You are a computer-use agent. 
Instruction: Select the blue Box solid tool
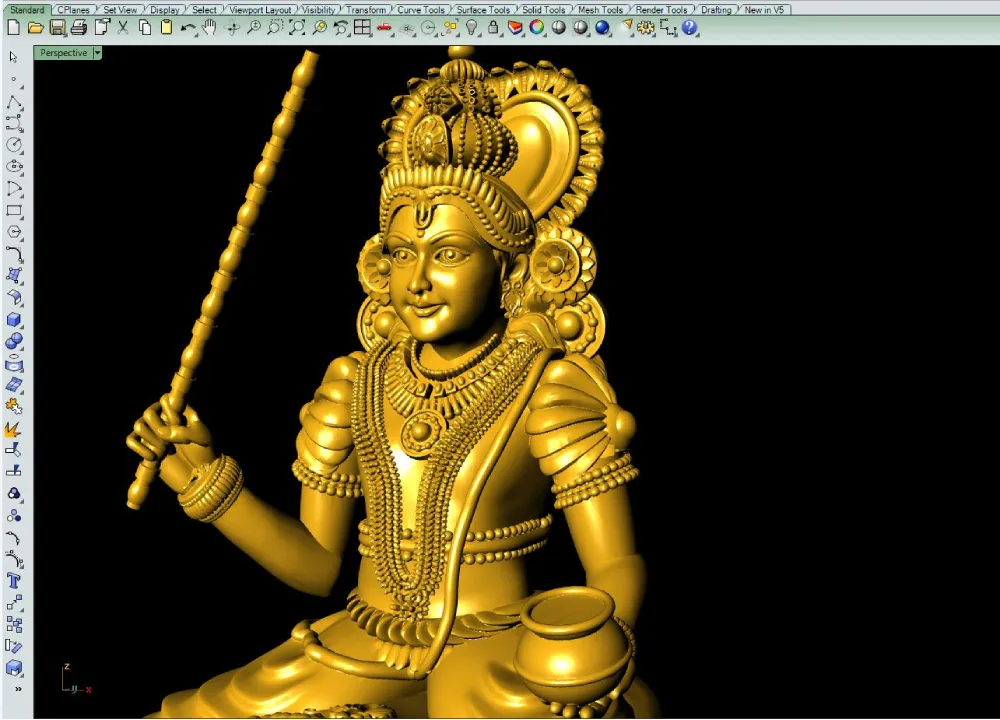tap(14, 320)
